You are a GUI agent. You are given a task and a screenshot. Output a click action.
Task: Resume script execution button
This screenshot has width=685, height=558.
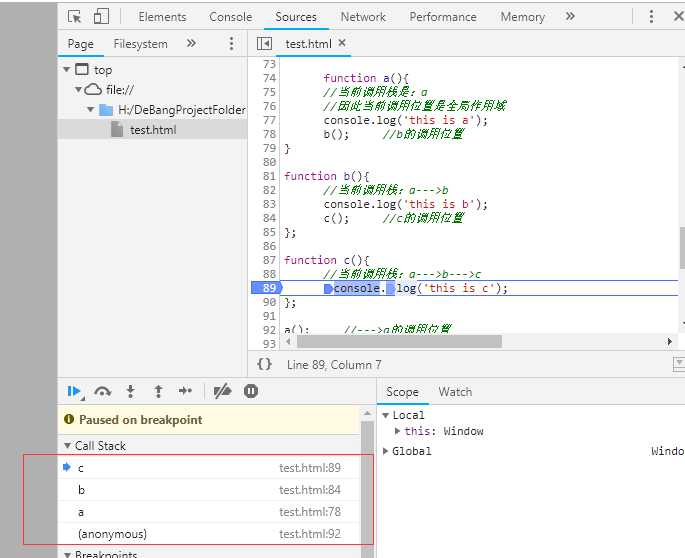click(74, 392)
